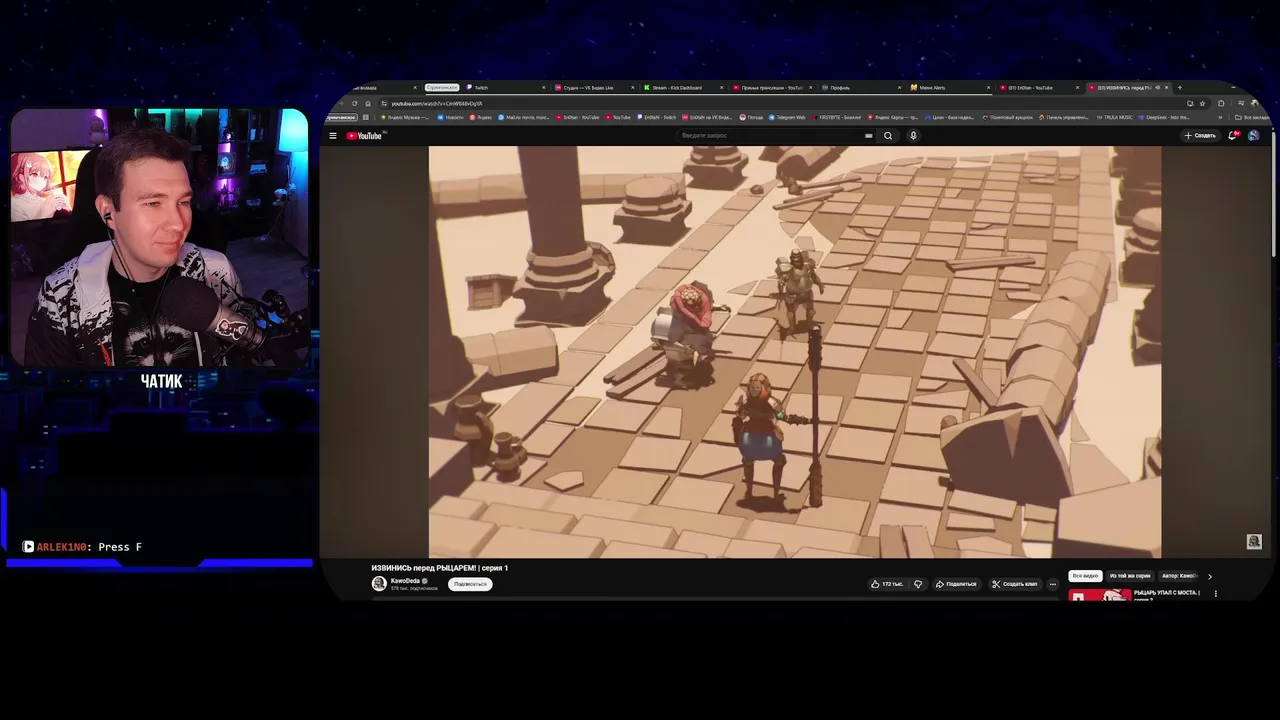Select the Автор: KawoDeda chip
Image resolution: width=1280 pixels, height=720 pixels.
[1180, 576]
